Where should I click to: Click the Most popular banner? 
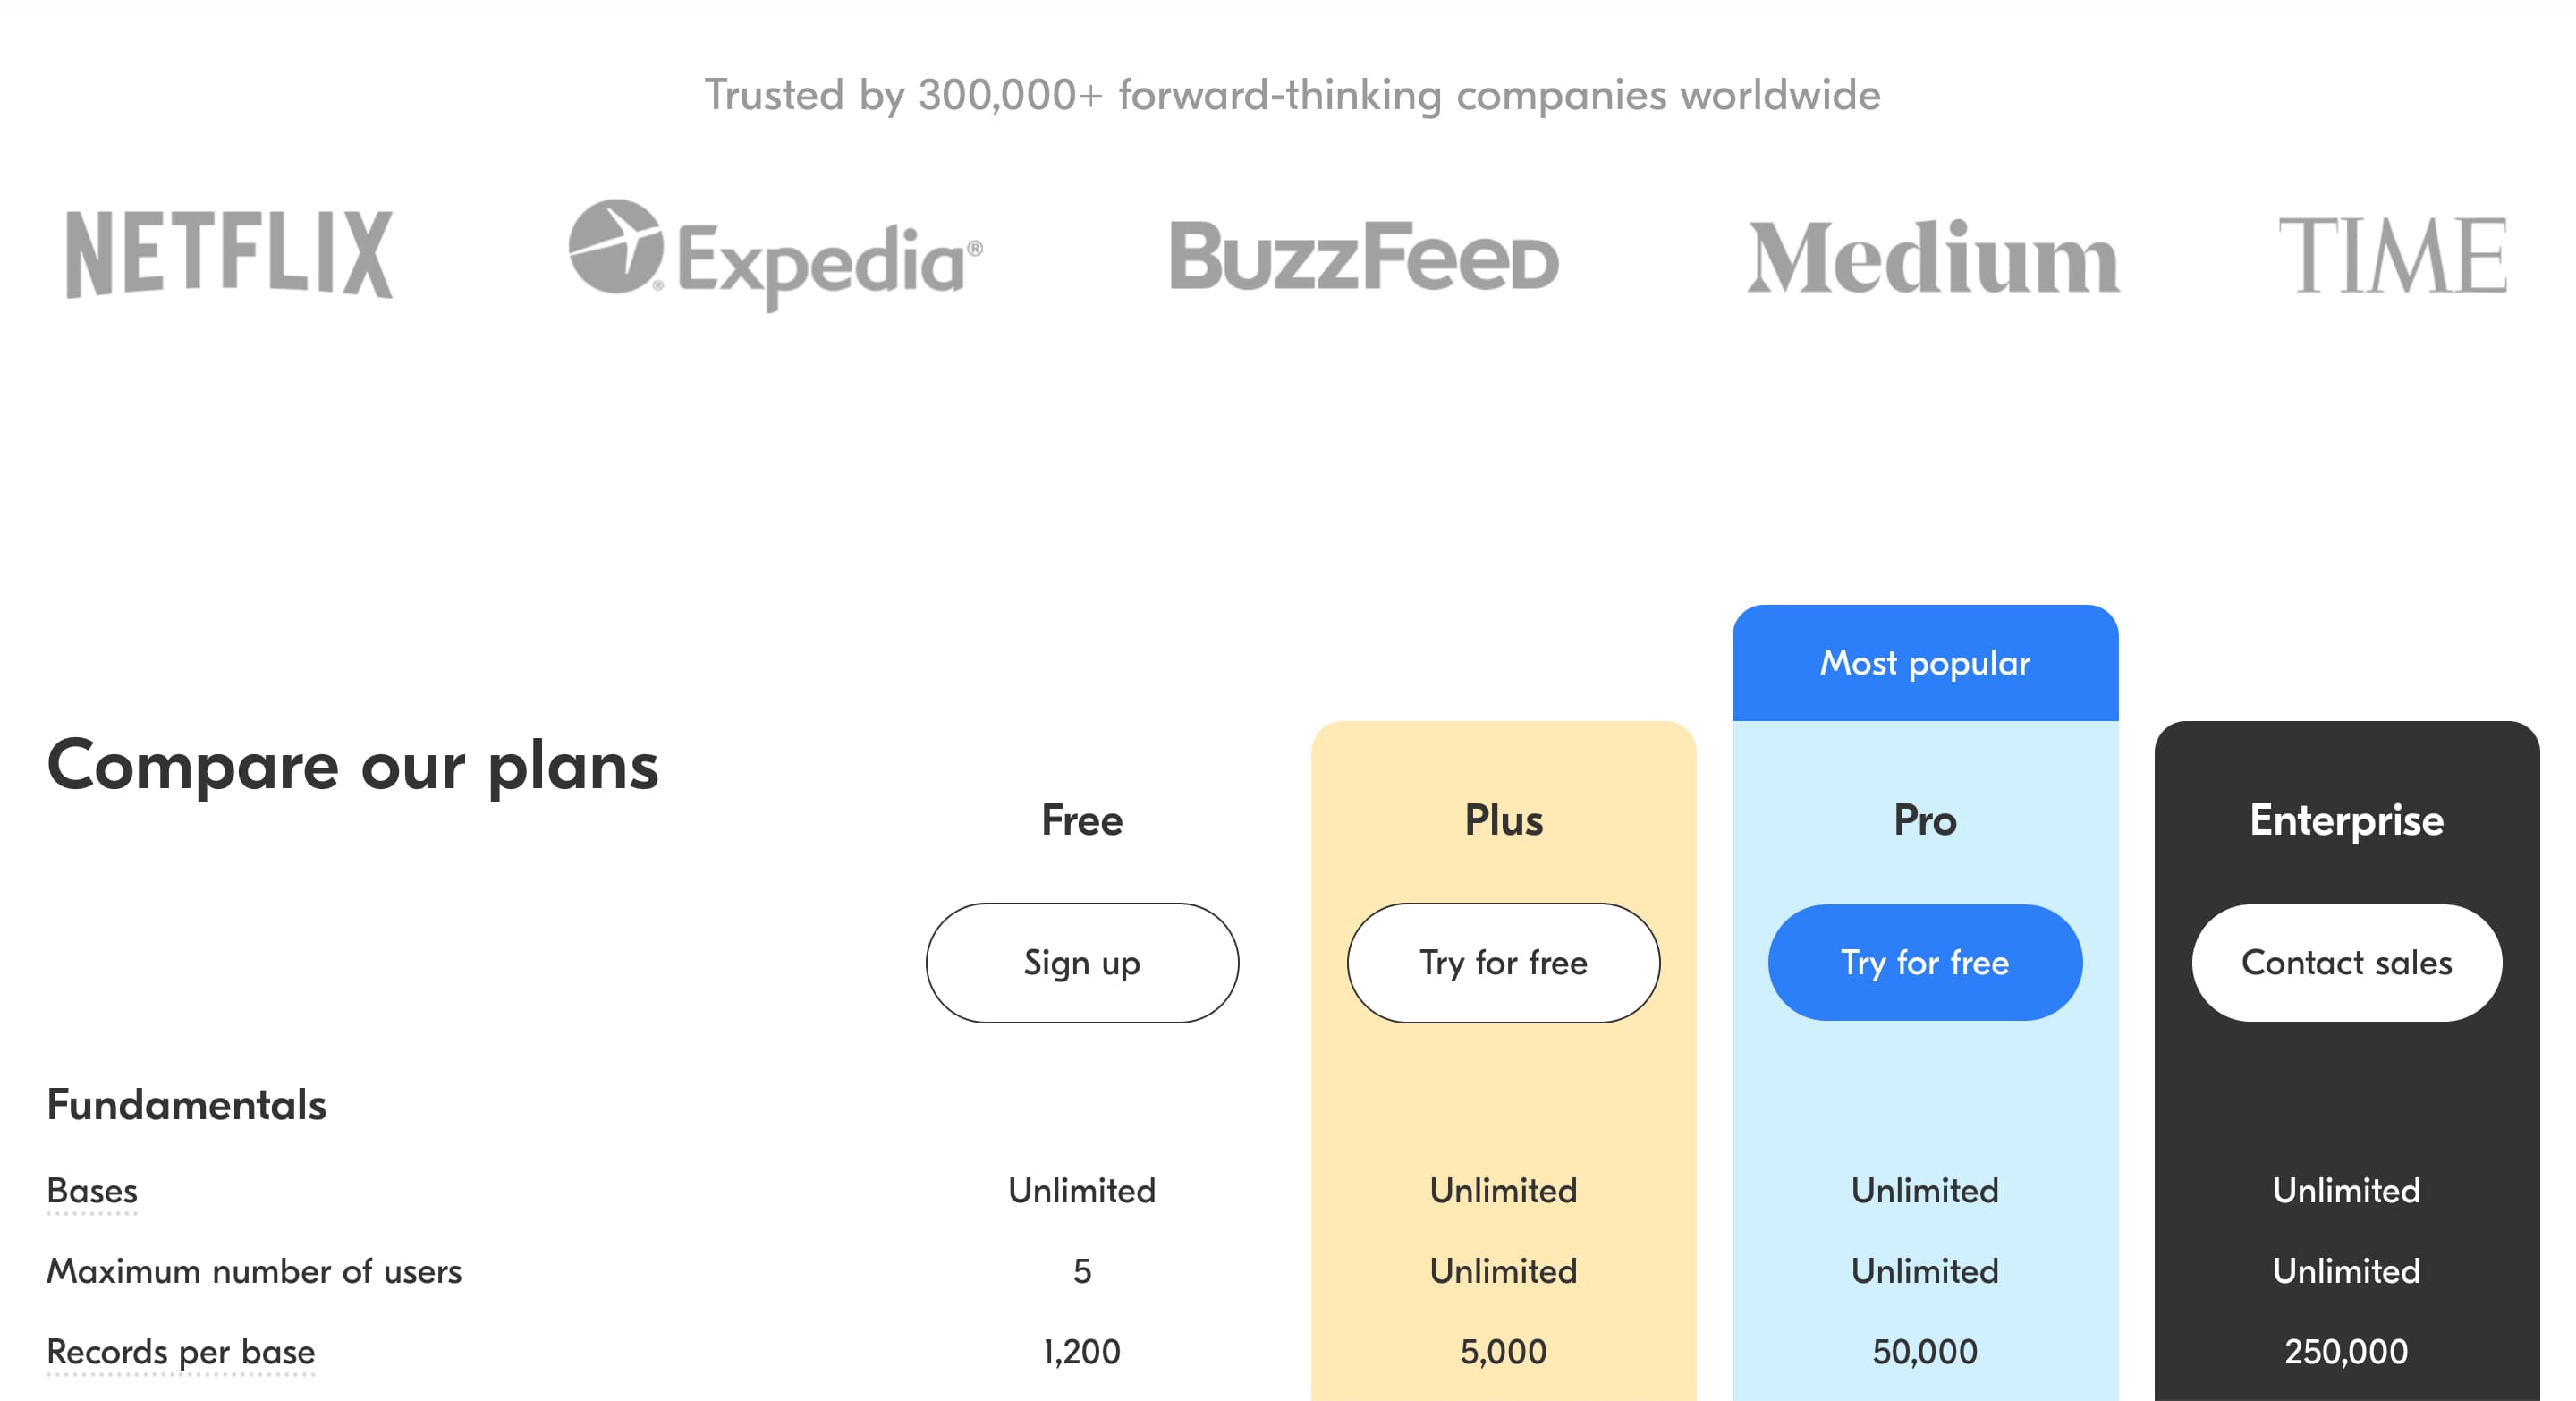(1924, 662)
